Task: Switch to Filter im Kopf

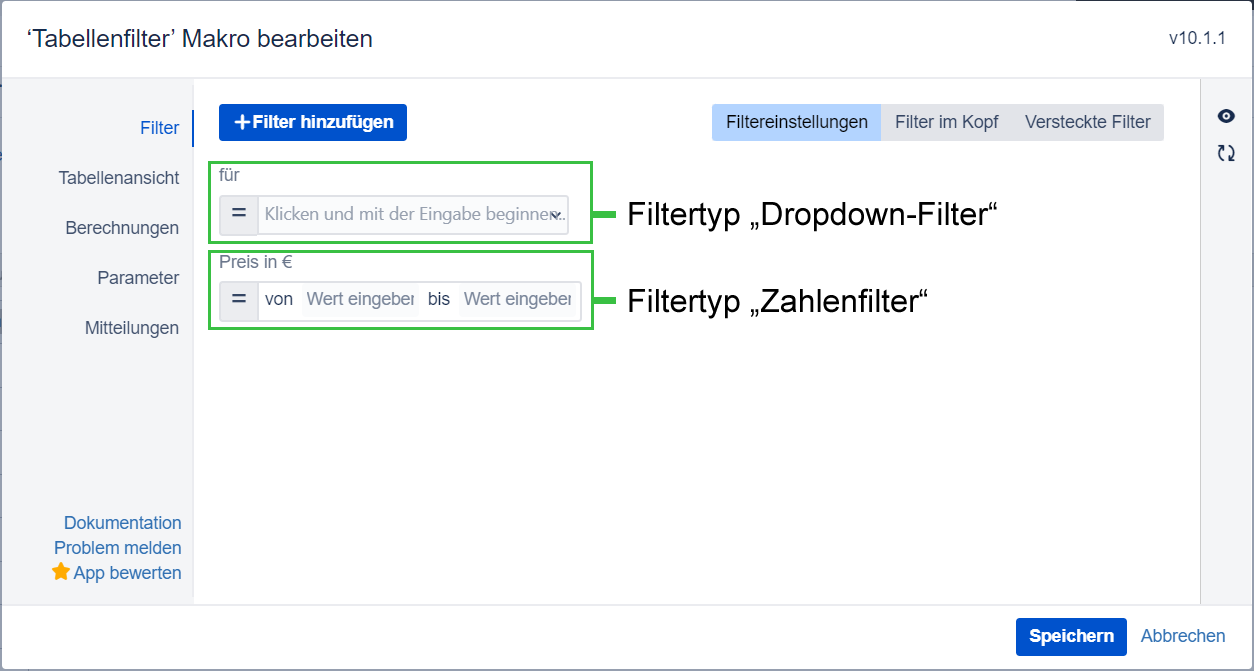Action: (946, 122)
